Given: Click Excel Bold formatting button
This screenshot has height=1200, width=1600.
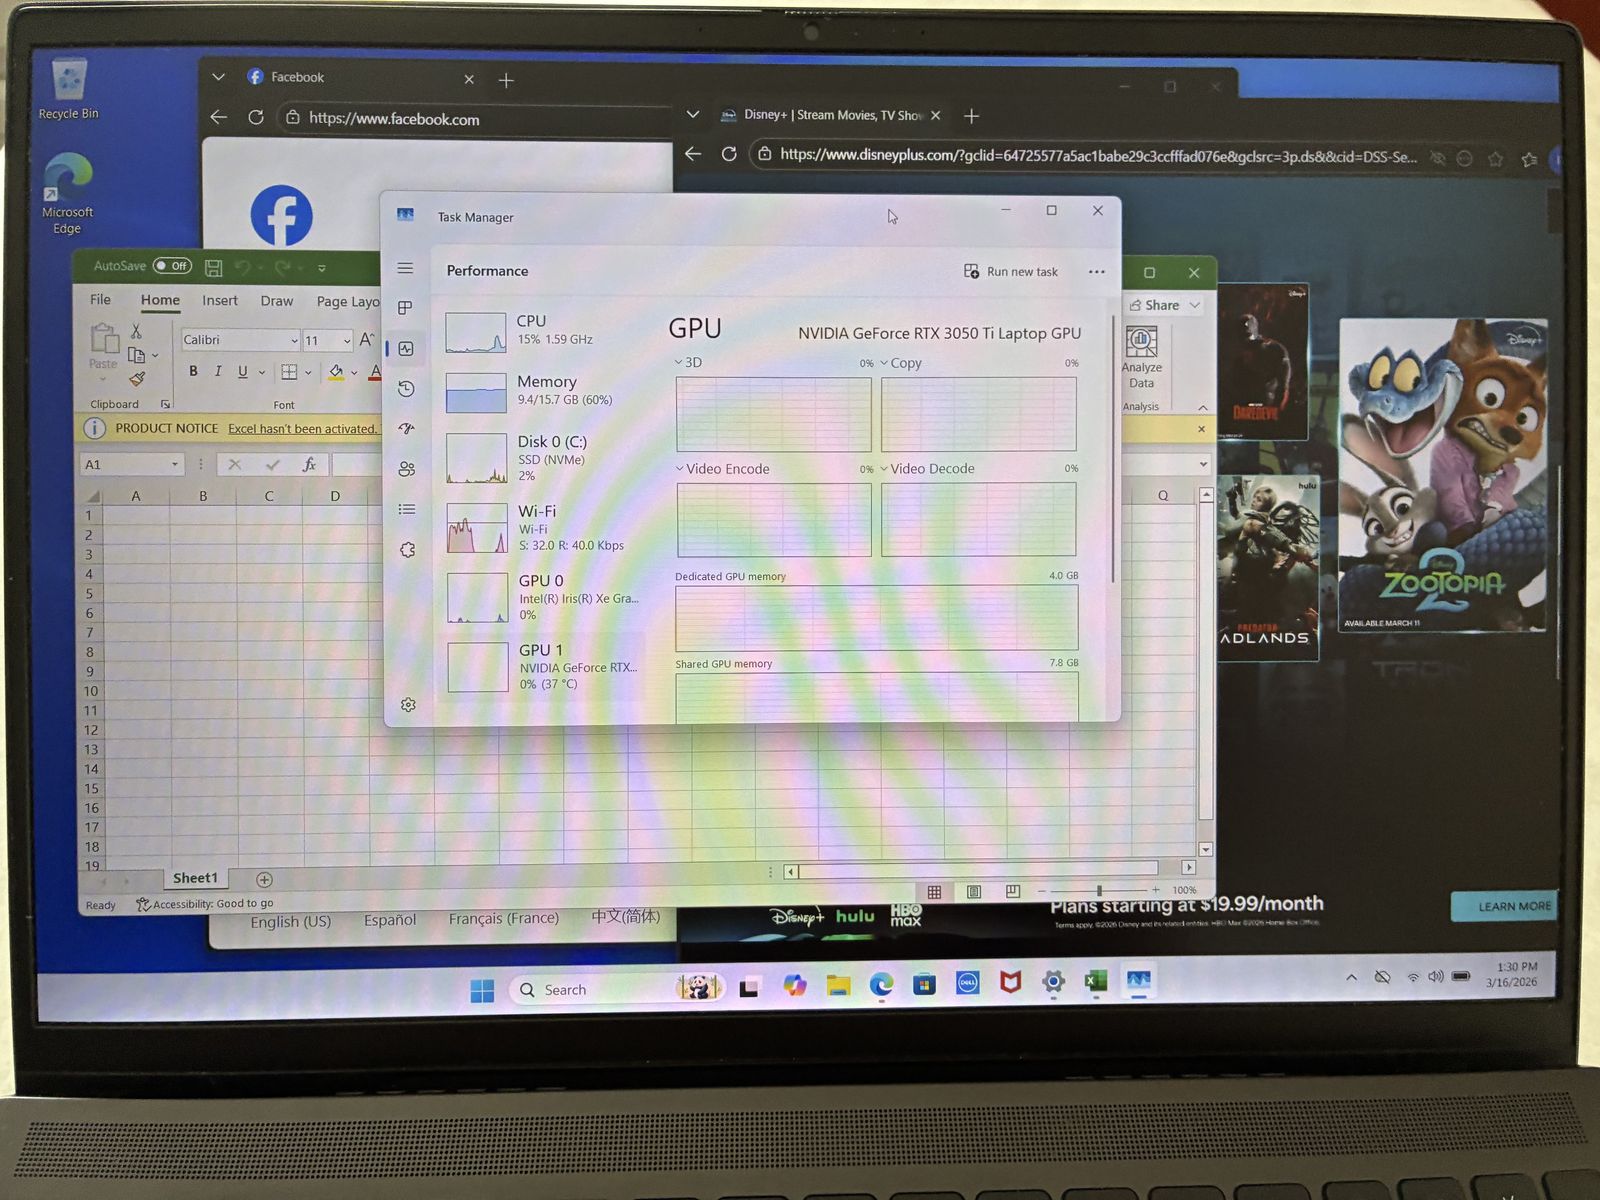Looking at the screenshot, I should 193,371.
